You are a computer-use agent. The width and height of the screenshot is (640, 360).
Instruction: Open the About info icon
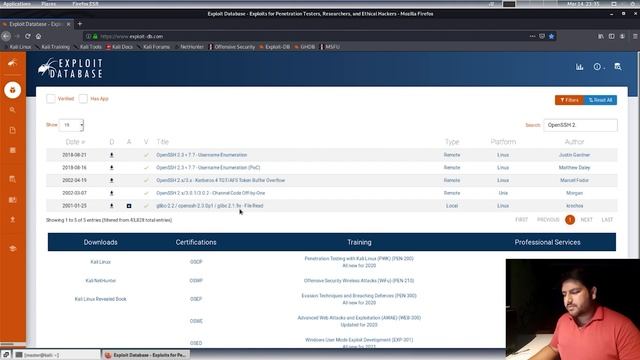[598, 67]
